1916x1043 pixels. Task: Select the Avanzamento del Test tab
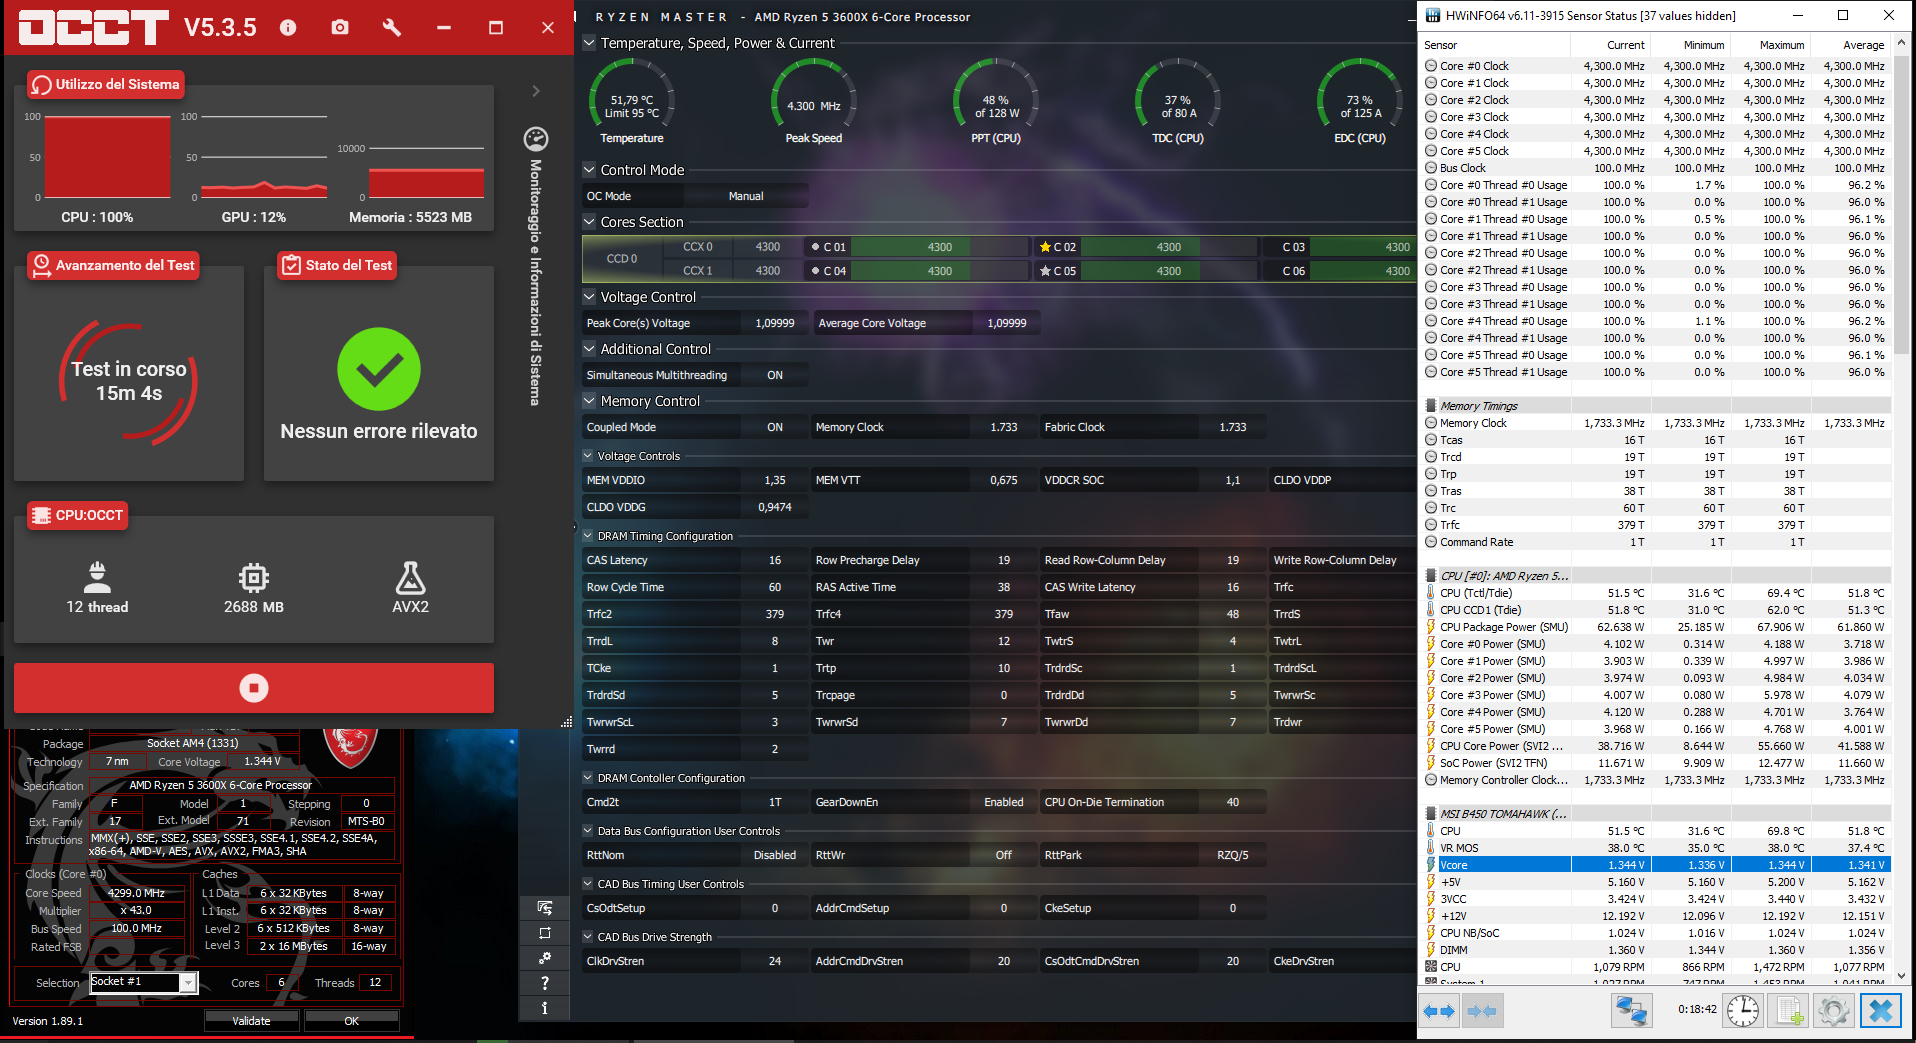click(x=113, y=265)
